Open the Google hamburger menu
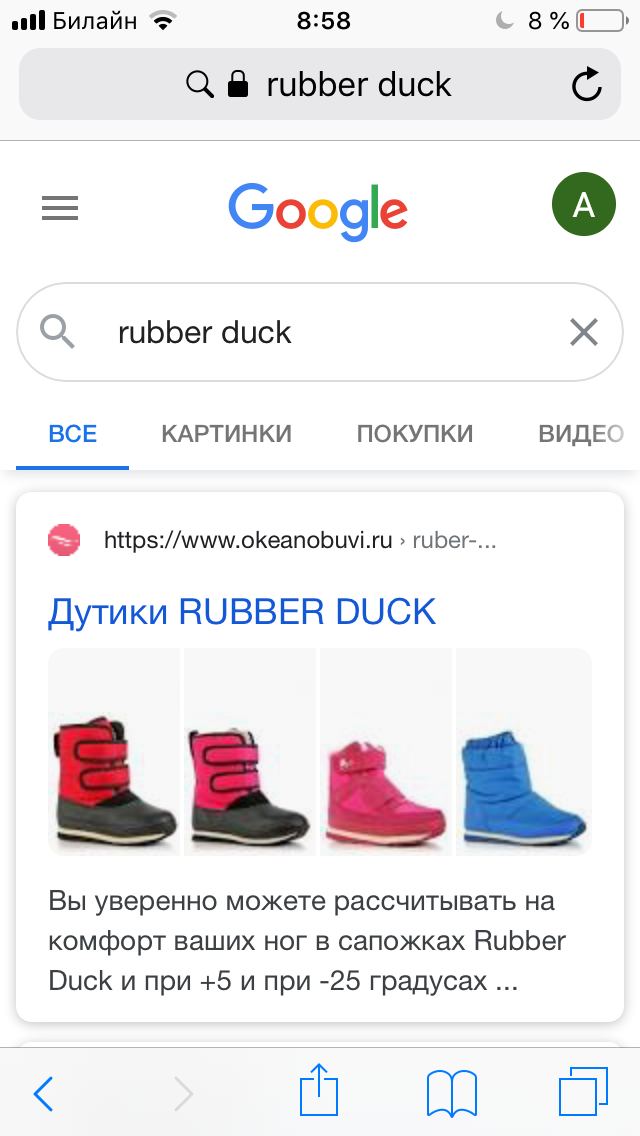The height and width of the screenshot is (1136, 640). pyautogui.click(x=59, y=209)
